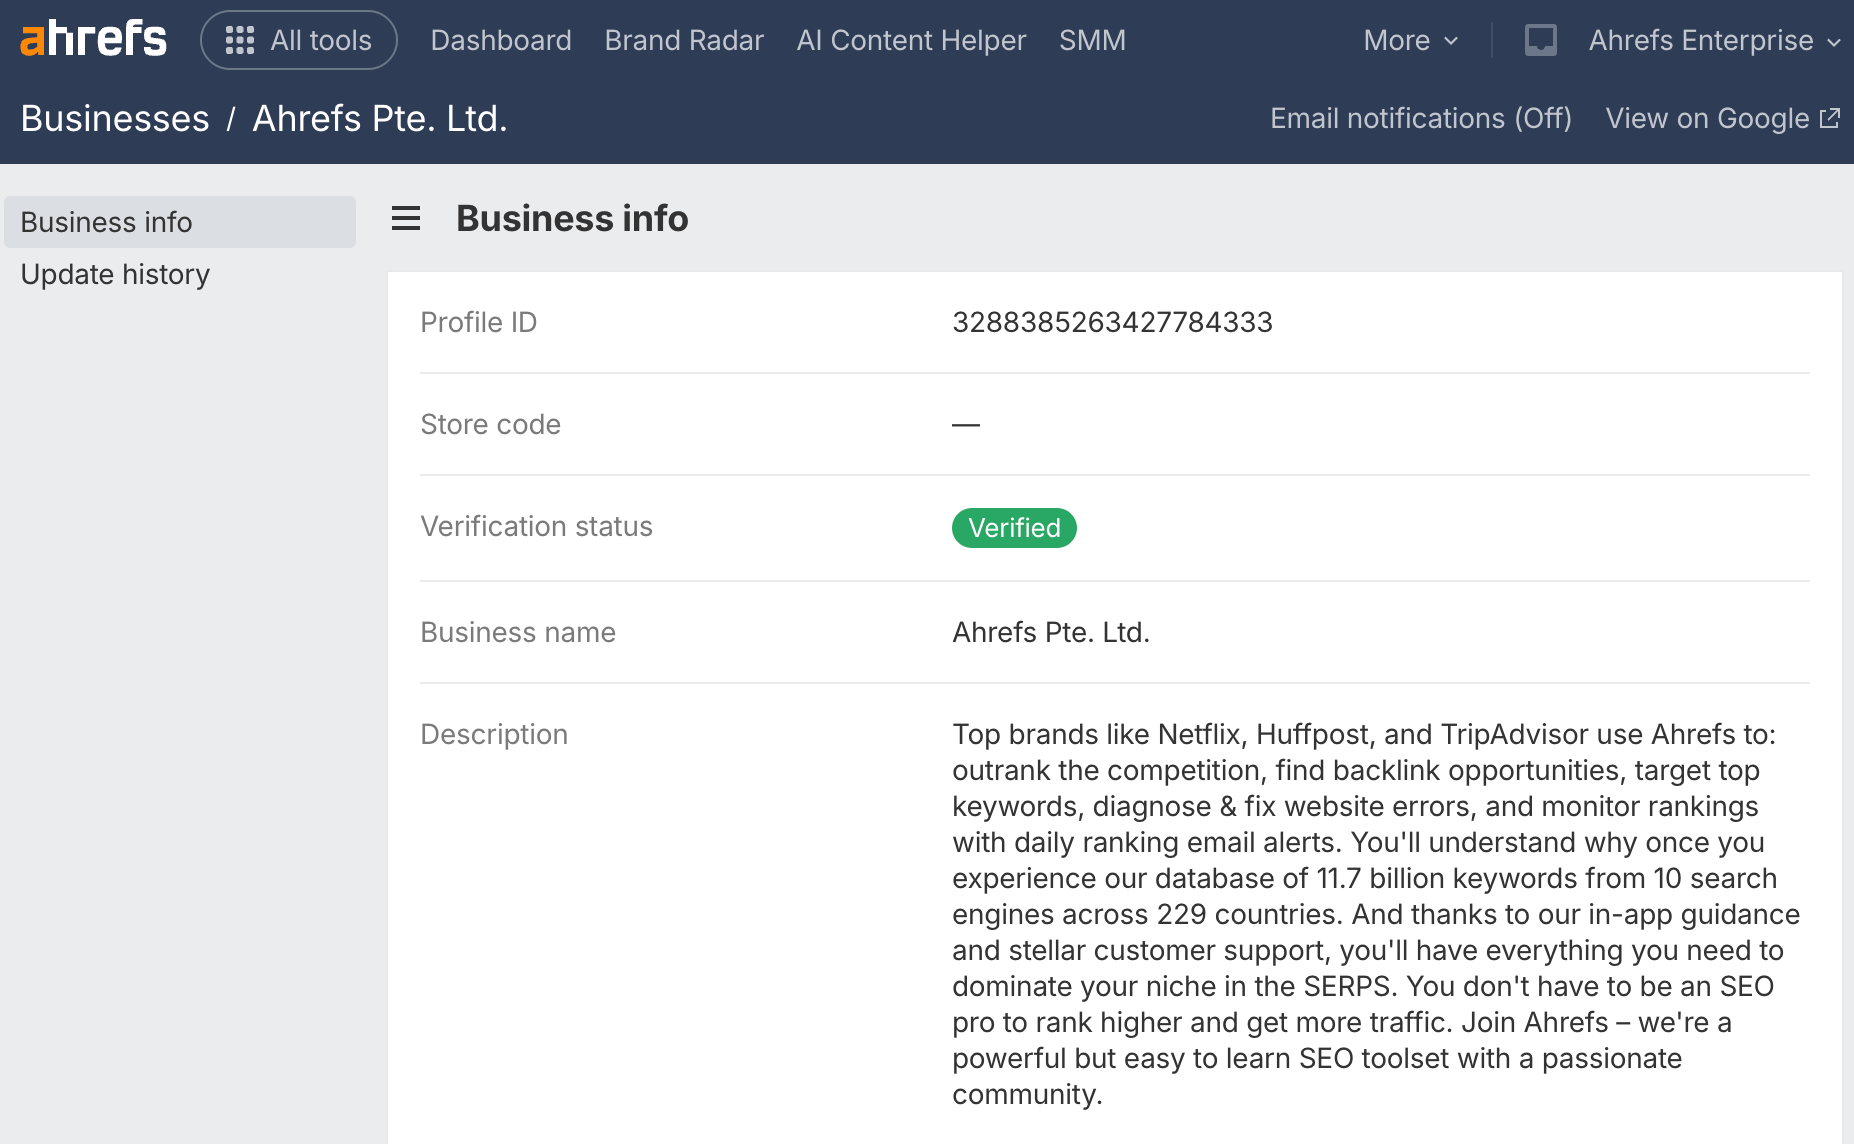Screen dimensions: 1854x1144
Task: Expand the More dropdown
Action: click(x=1410, y=40)
